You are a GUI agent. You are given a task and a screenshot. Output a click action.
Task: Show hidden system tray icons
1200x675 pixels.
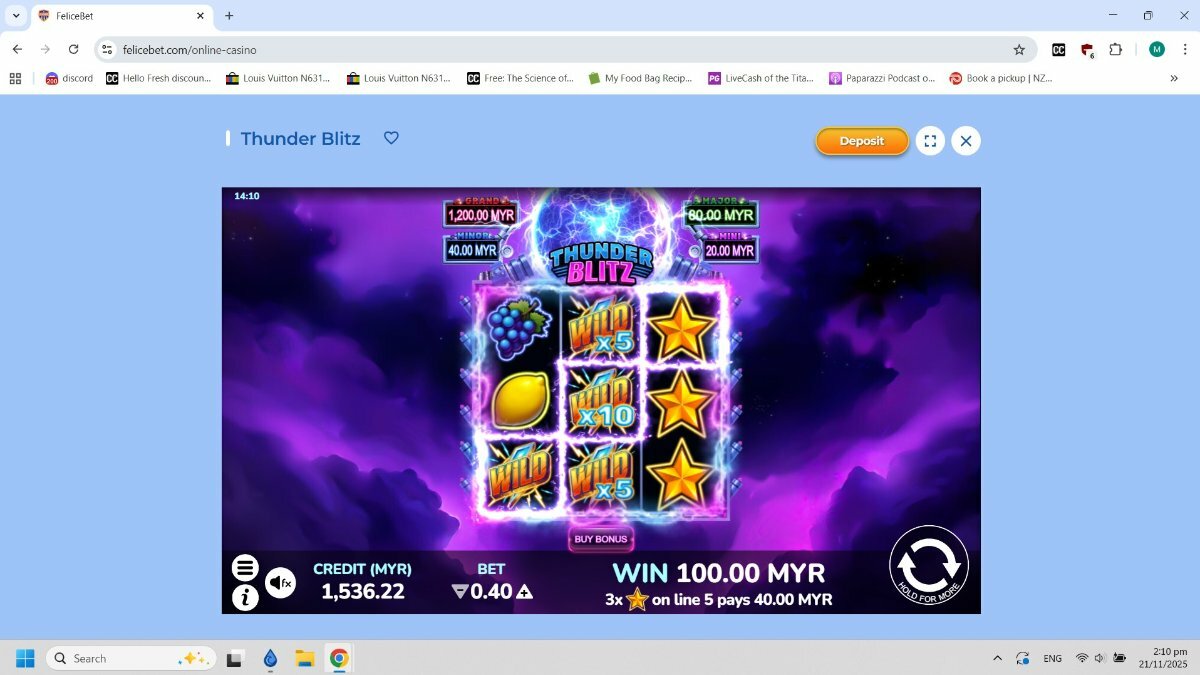997,658
